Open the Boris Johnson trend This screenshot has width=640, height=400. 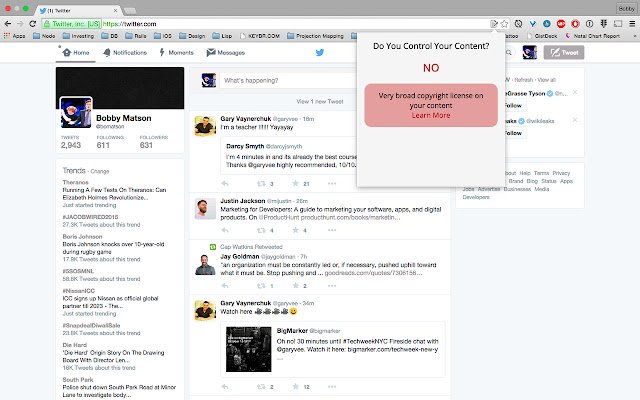(82, 237)
